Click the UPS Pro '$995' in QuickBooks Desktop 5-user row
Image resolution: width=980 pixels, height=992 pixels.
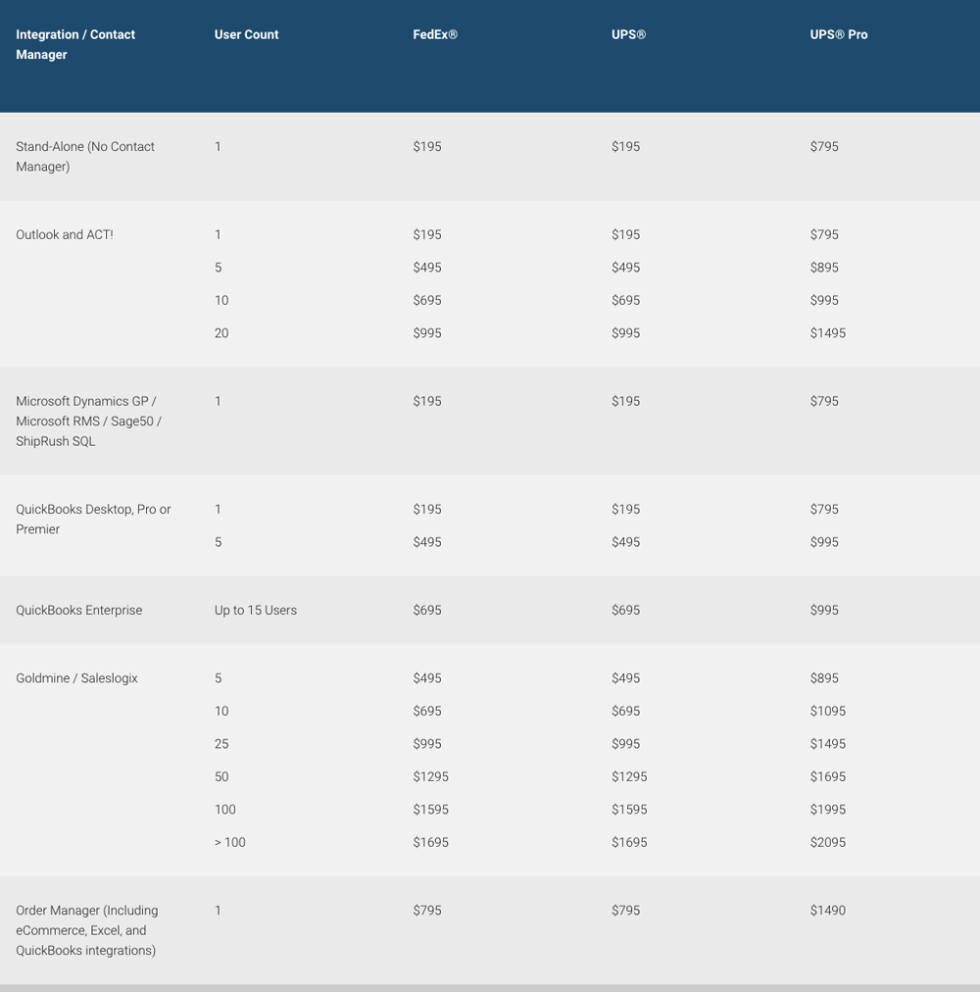824,542
